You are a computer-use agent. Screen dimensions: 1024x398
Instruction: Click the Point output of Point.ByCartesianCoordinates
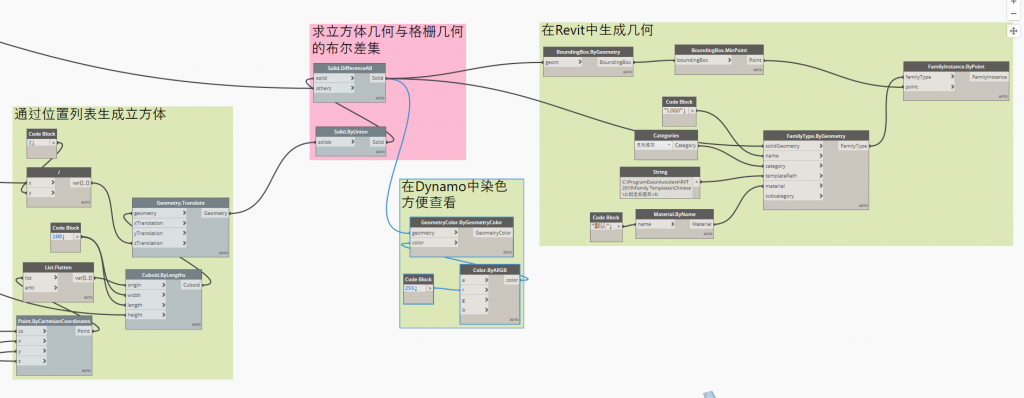click(84, 331)
